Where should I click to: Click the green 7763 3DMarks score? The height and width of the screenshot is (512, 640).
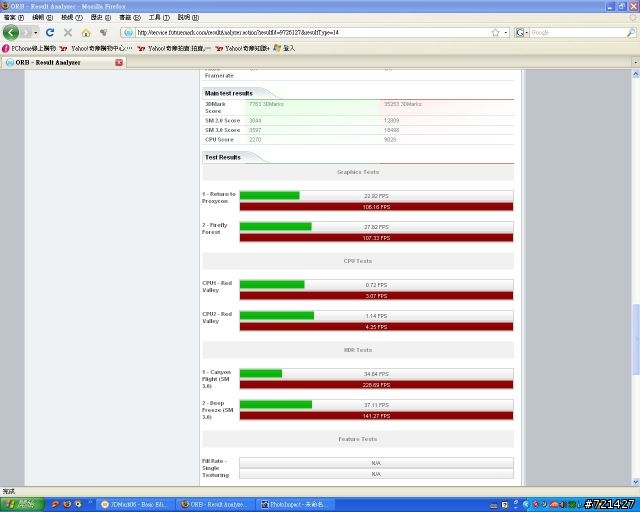coord(266,104)
